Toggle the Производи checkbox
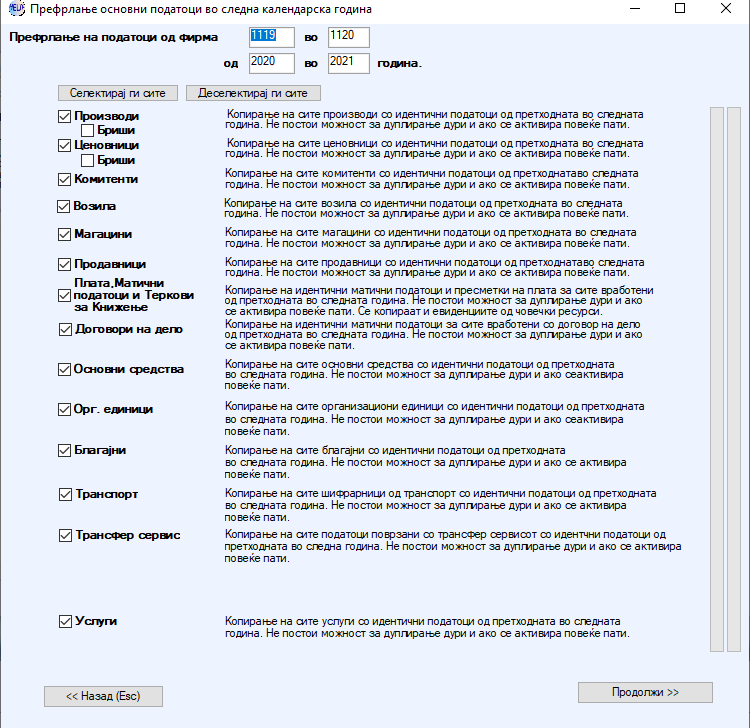This screenshot has height=728, width=753. click(64, 116)
